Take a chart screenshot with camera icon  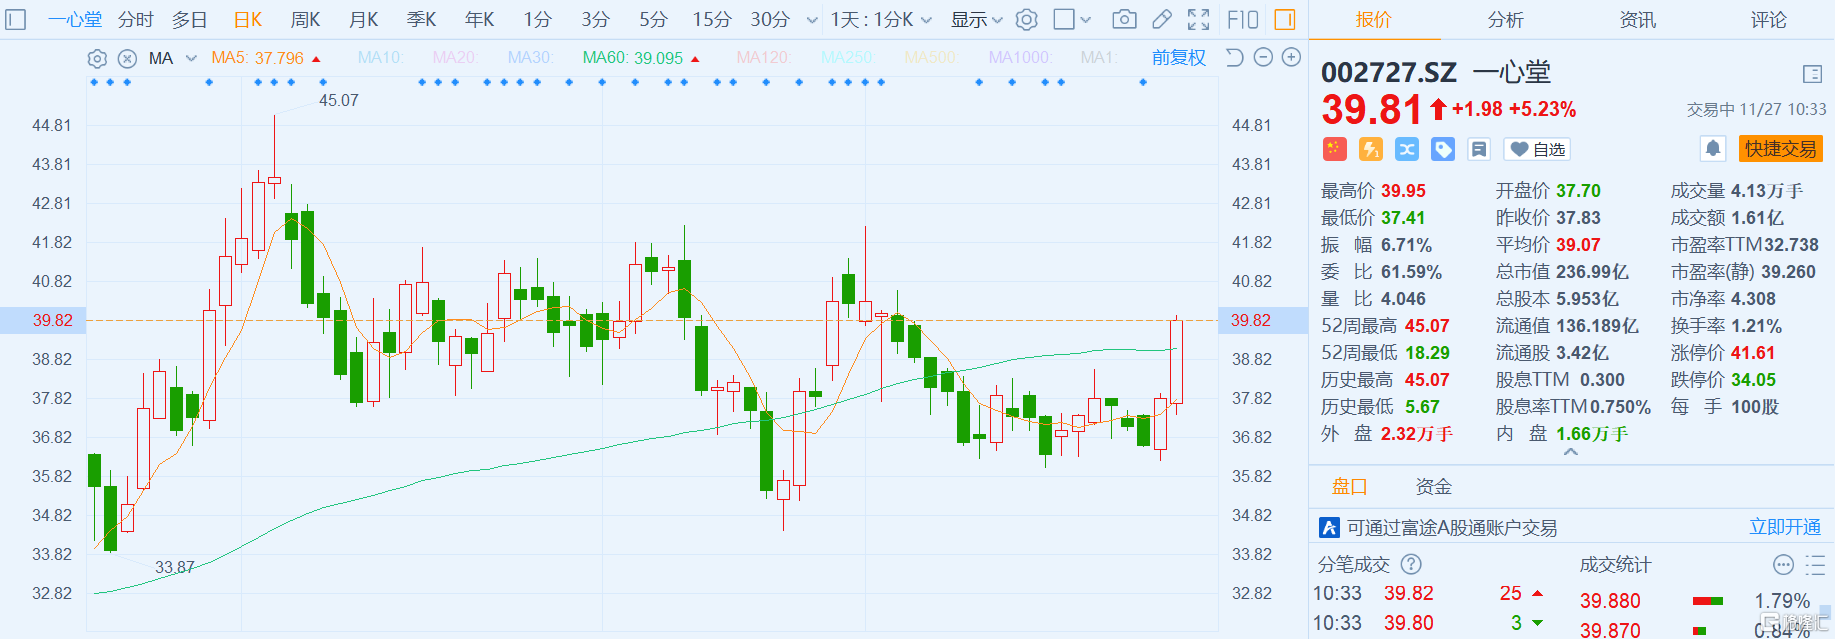tap(1125, 19)
